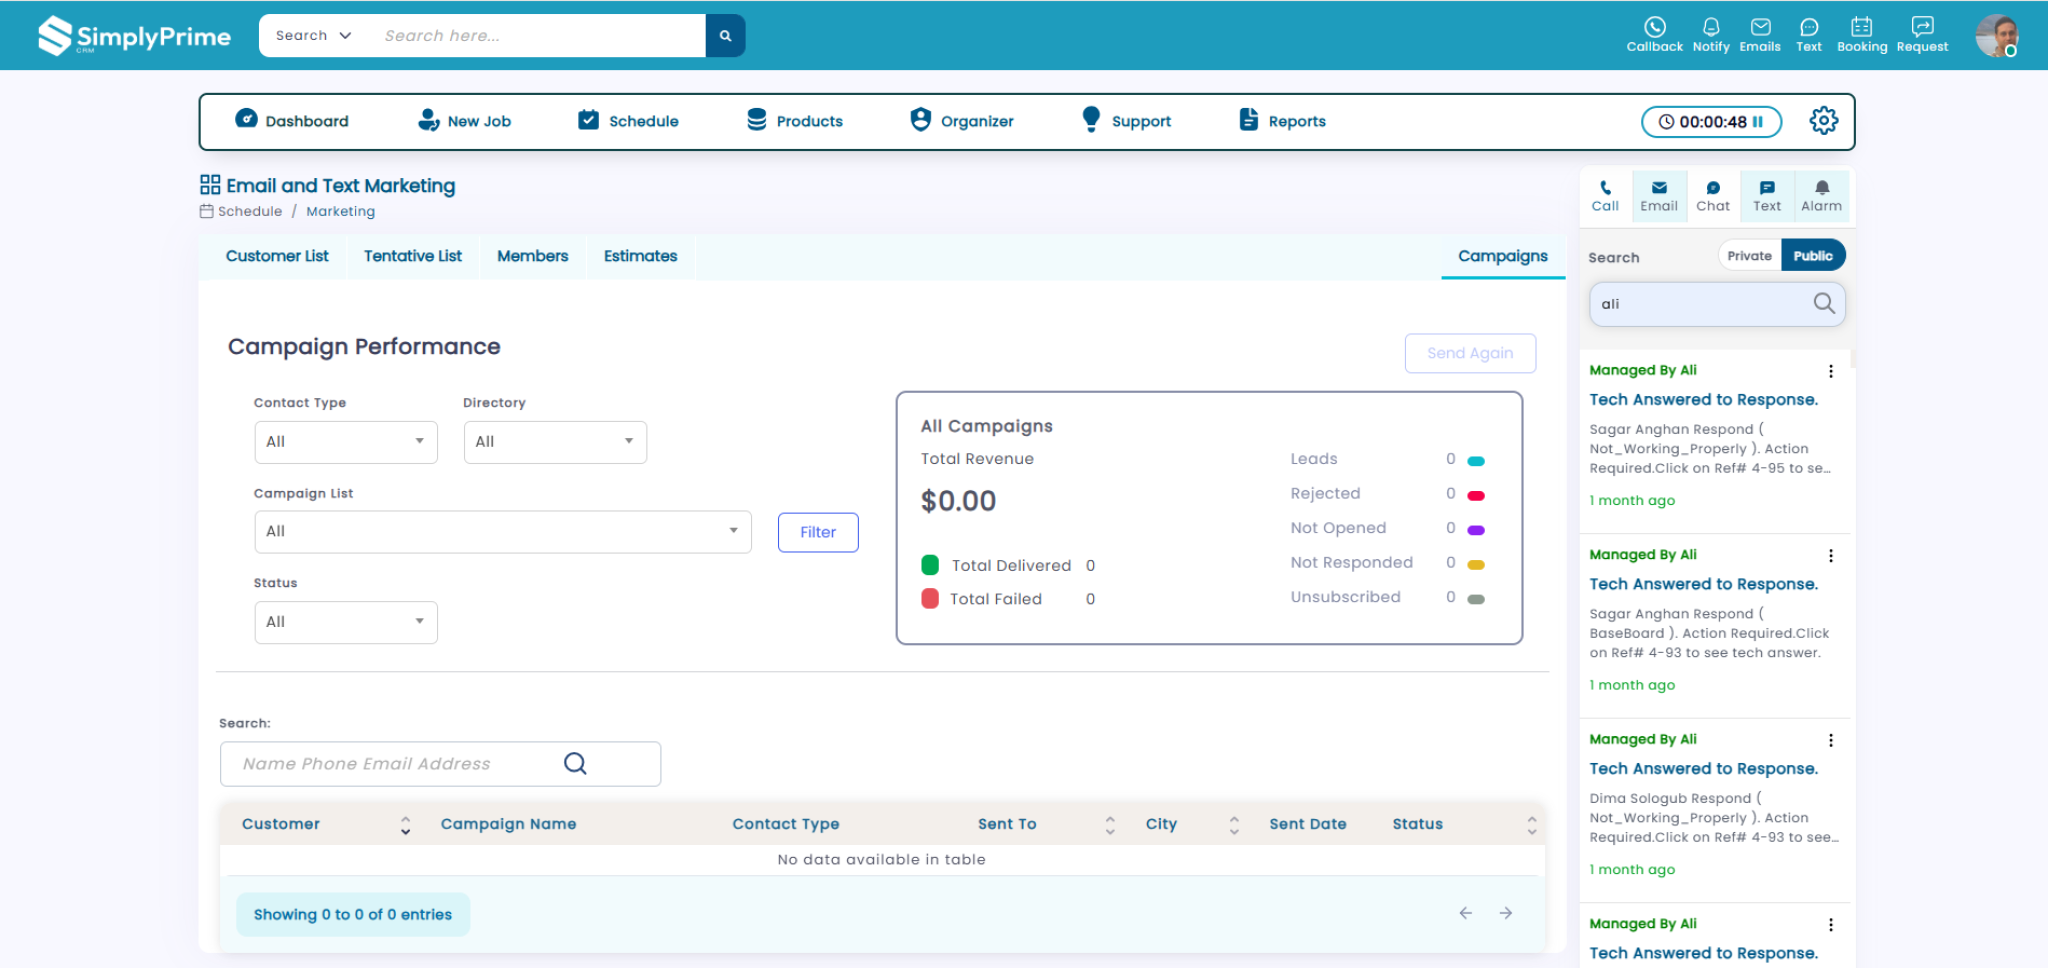Open the Call panel icon
This screenshot has width=2048, height=968.
[1605, 196]
